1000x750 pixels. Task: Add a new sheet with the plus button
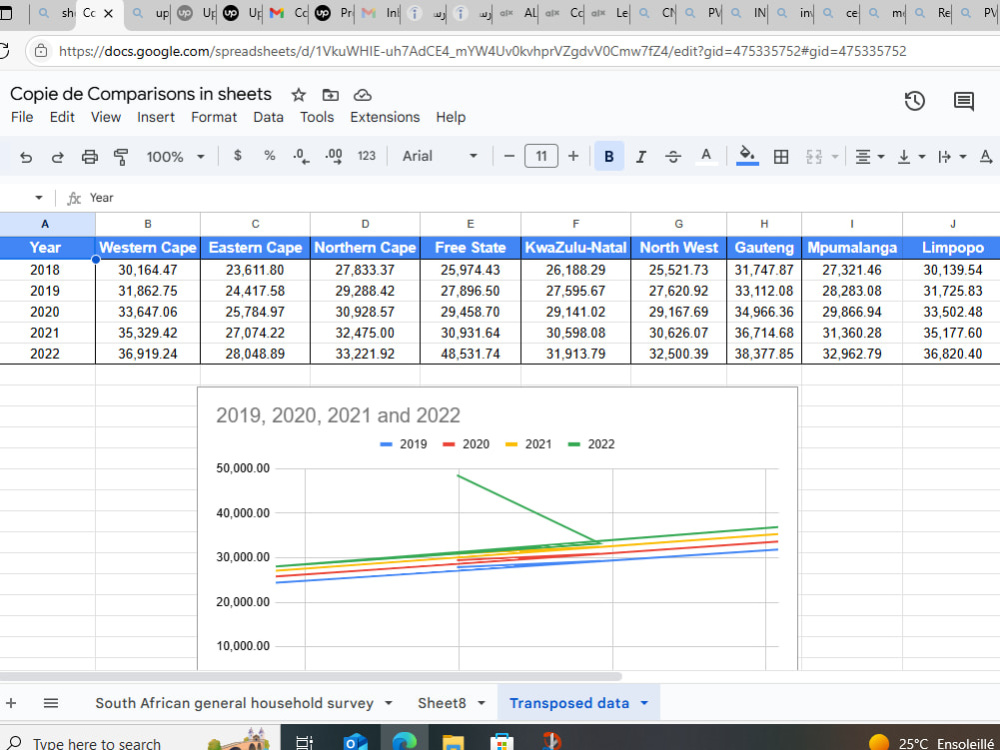pyautogui.click(x=10, y=703)
